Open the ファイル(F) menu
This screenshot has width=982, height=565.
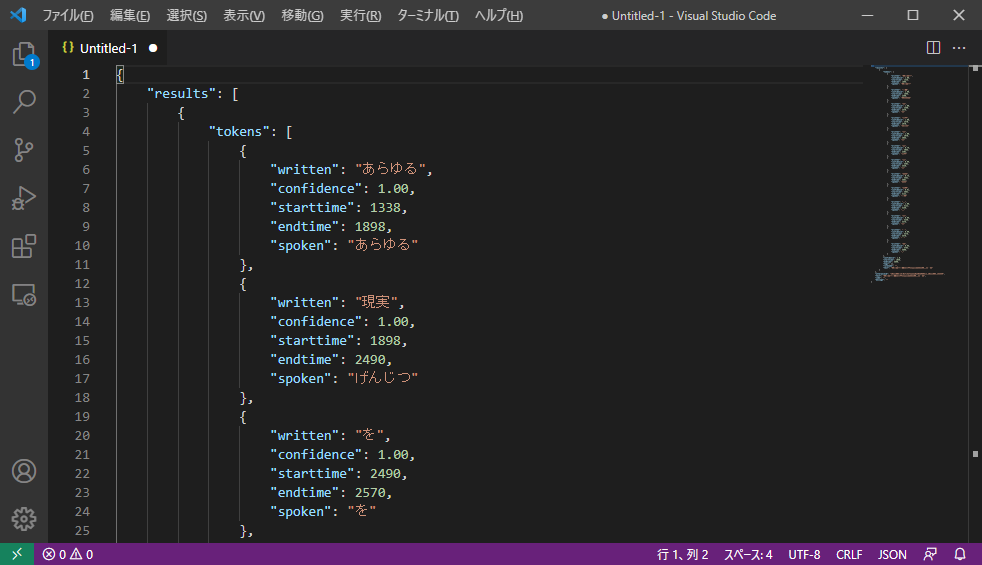pos(68,16)
